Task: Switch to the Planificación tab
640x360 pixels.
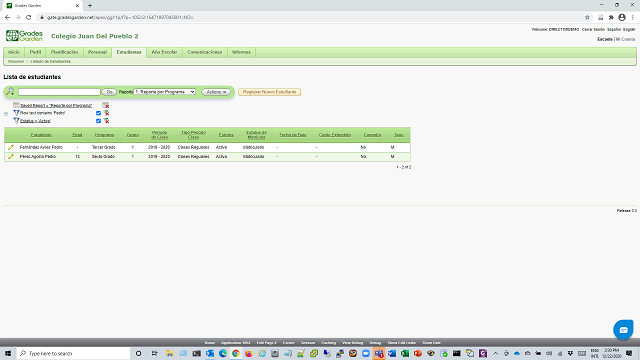Action: (64, 52)
